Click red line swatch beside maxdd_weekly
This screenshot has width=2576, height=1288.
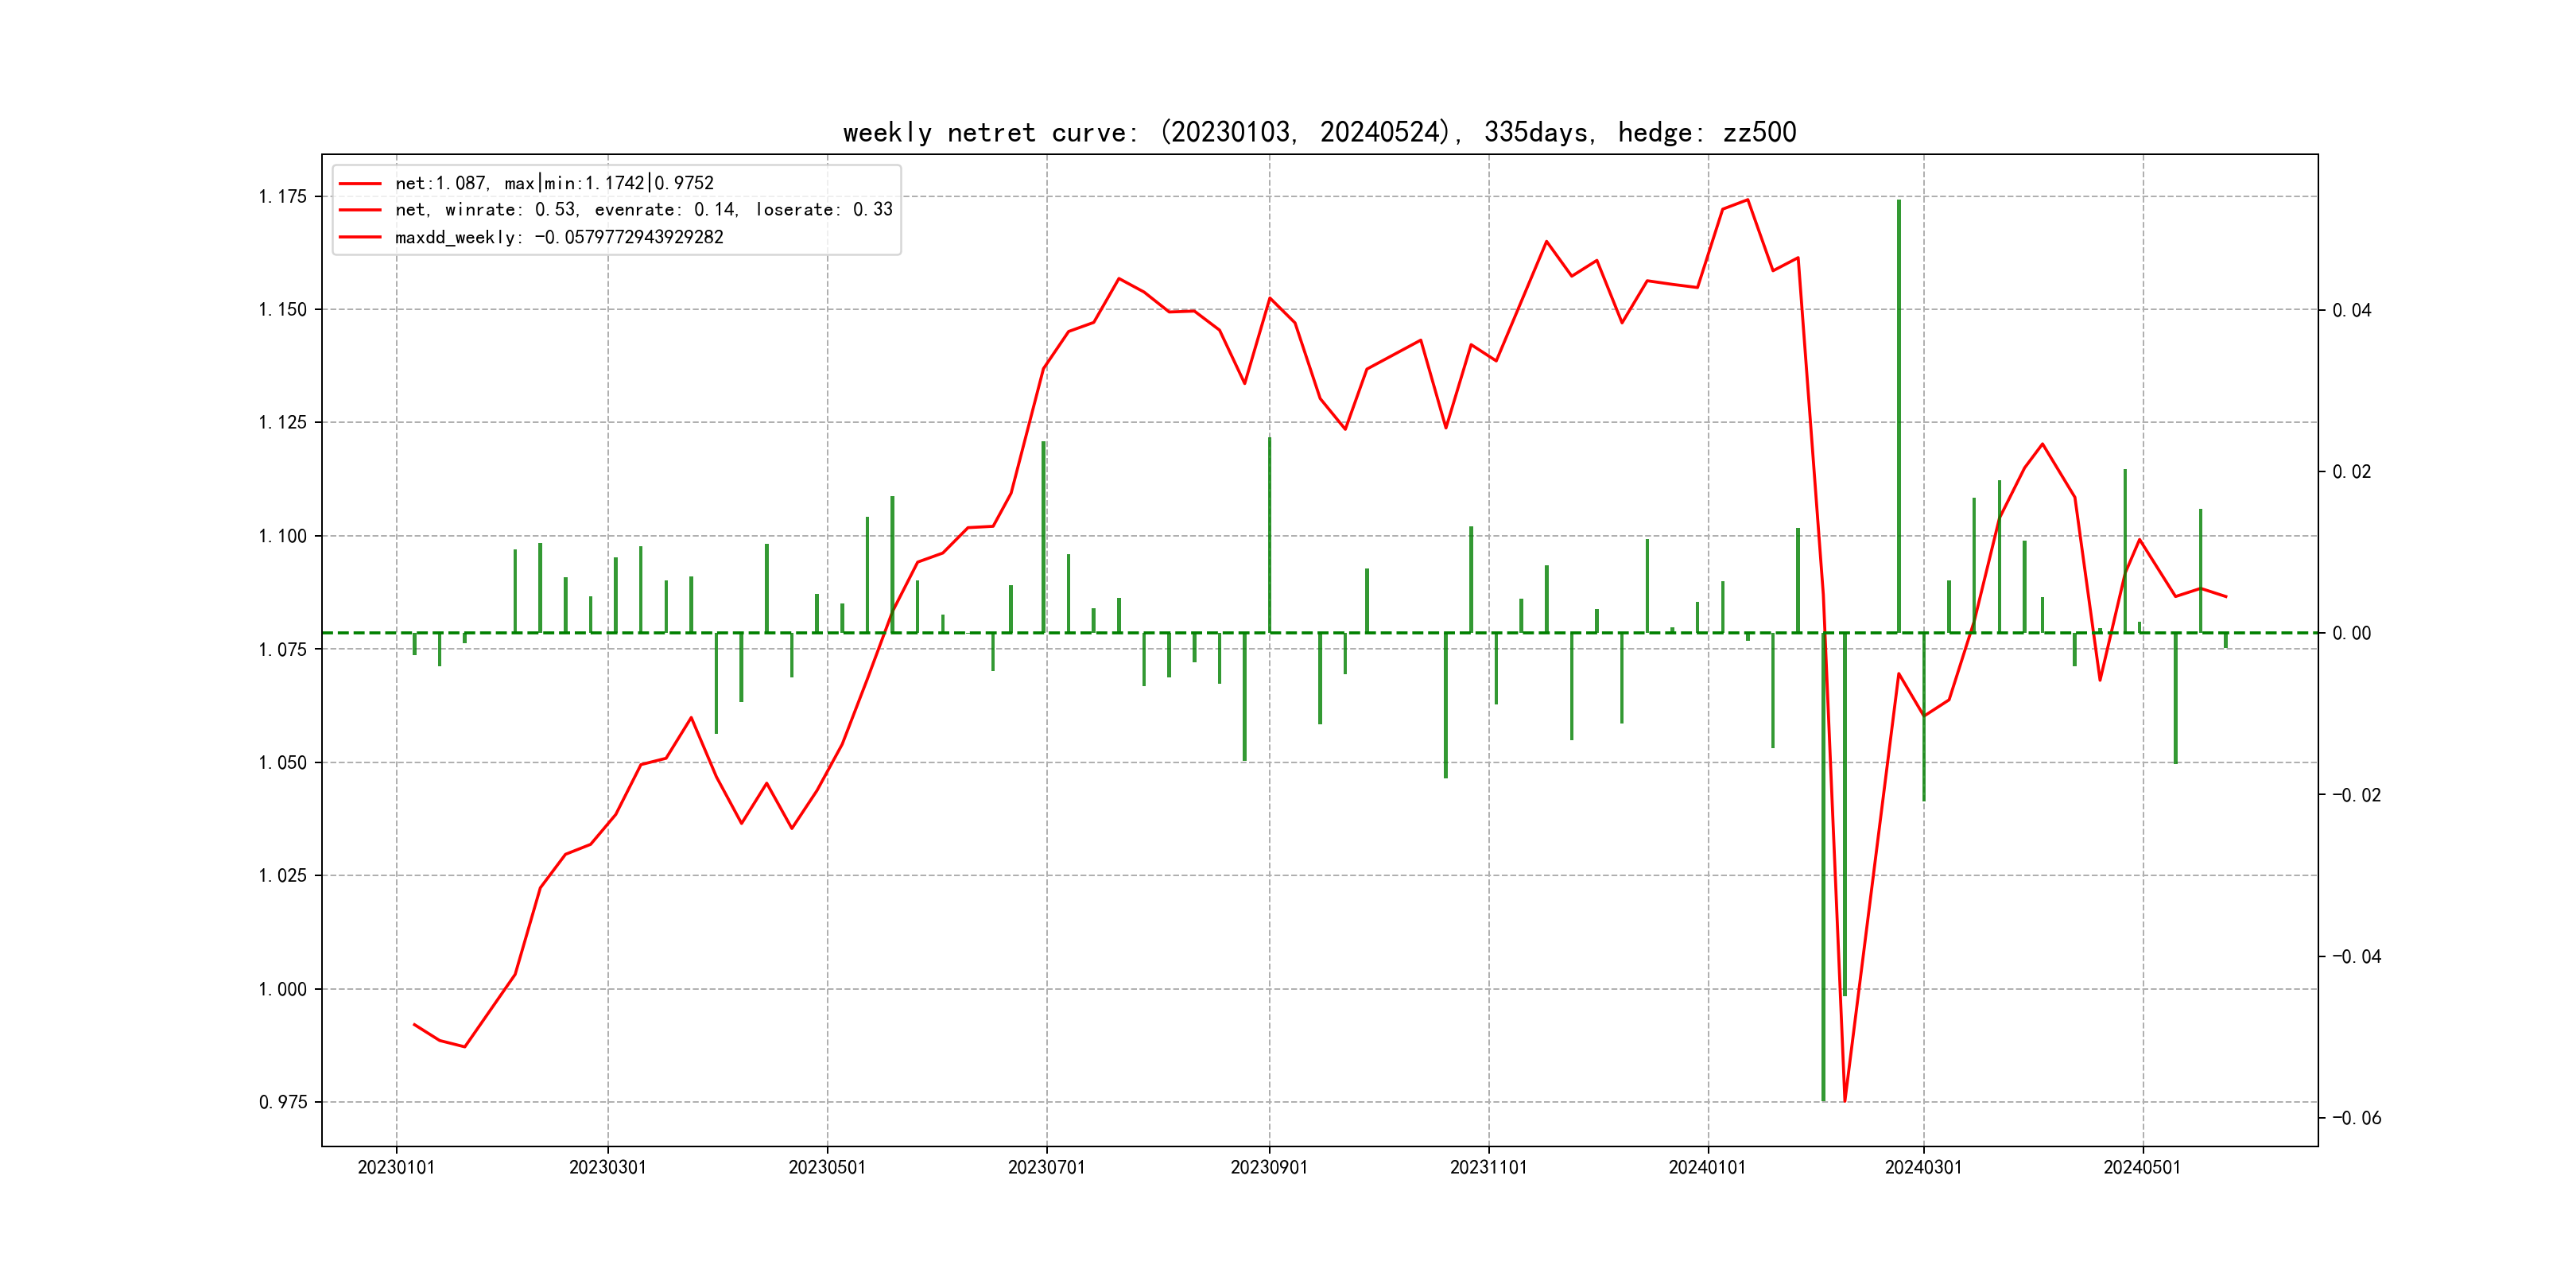click(360, 237)
